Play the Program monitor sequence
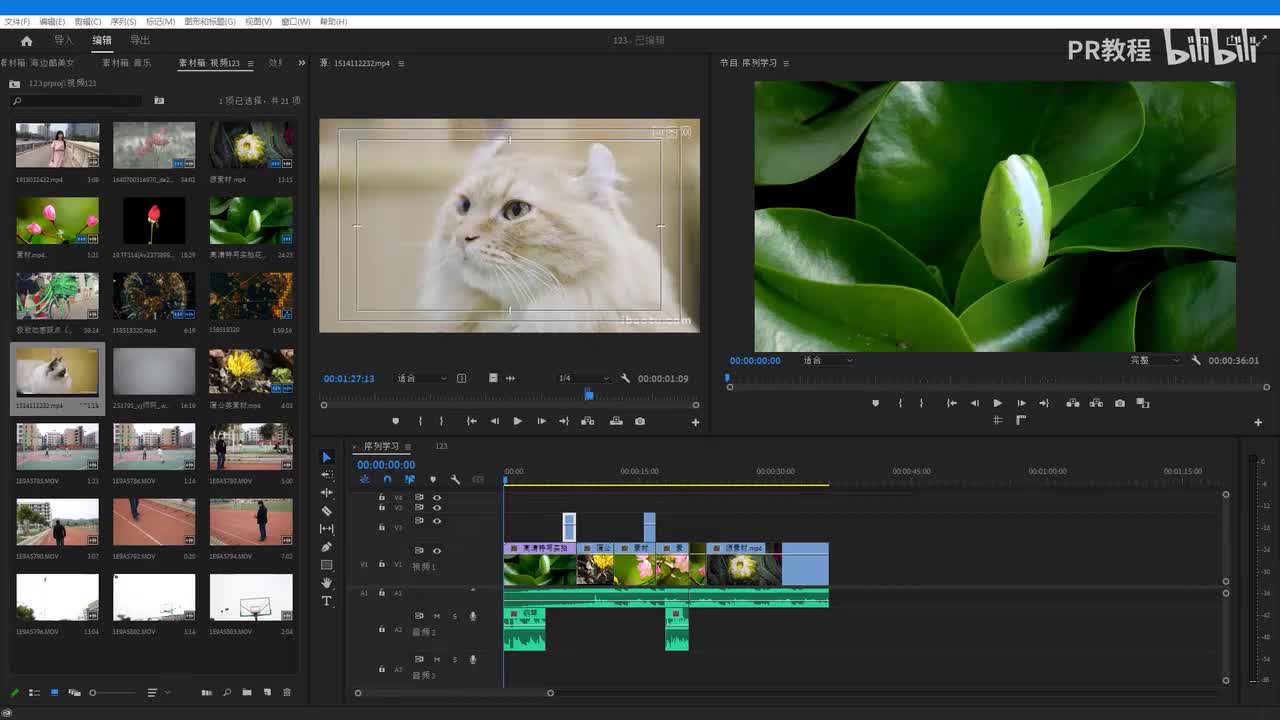The width and height of the screenshot is (1280, 720). click(x=997, y=403)
